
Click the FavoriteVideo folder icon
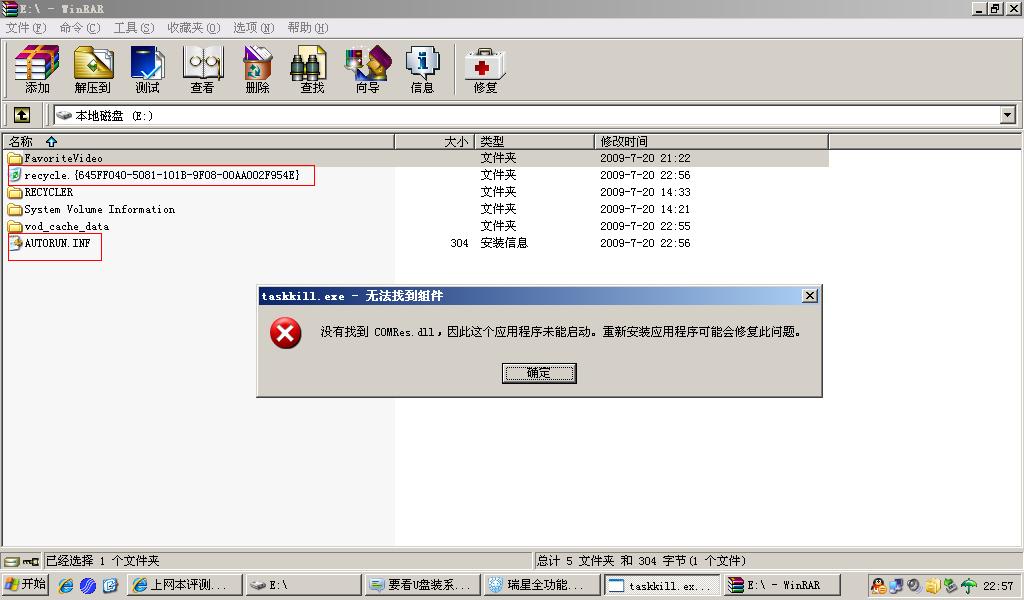[x=15, y=158]
